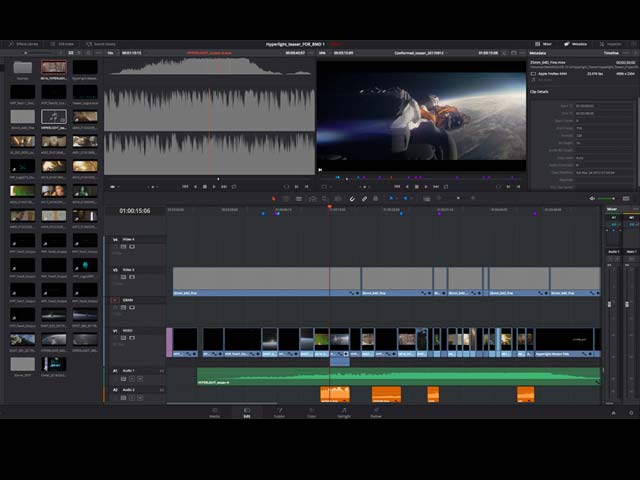Set mark out on source viewer
Viewport: 640px width, 480px height.
pos(306,187)
